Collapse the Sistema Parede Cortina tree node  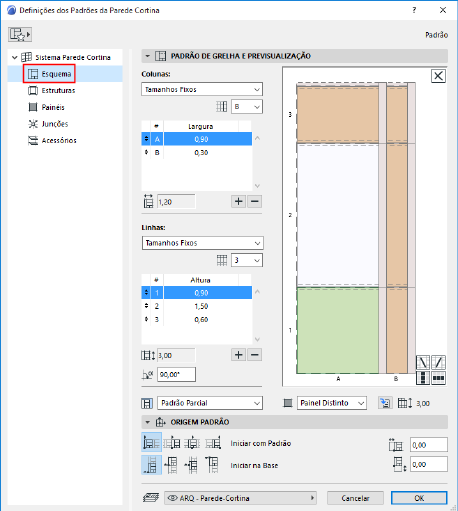pos(14,57)
